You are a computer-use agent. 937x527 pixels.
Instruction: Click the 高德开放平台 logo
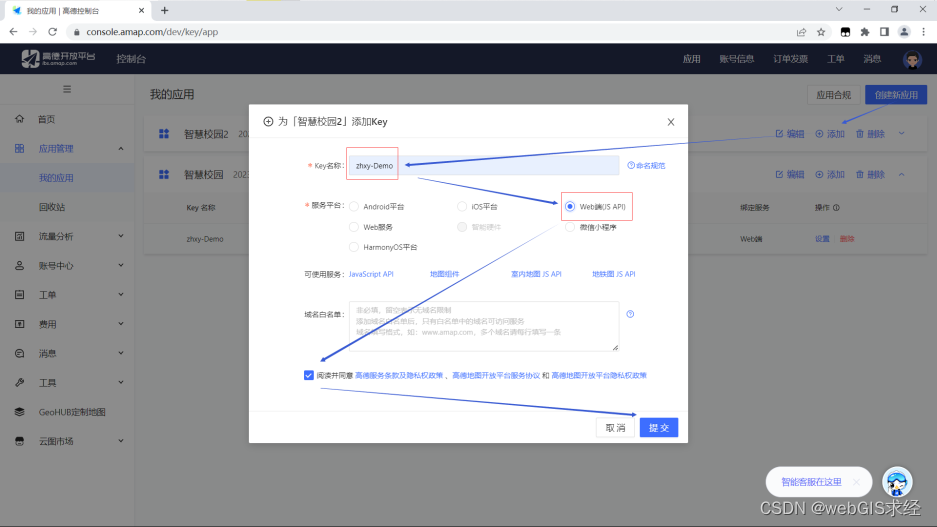59,59
